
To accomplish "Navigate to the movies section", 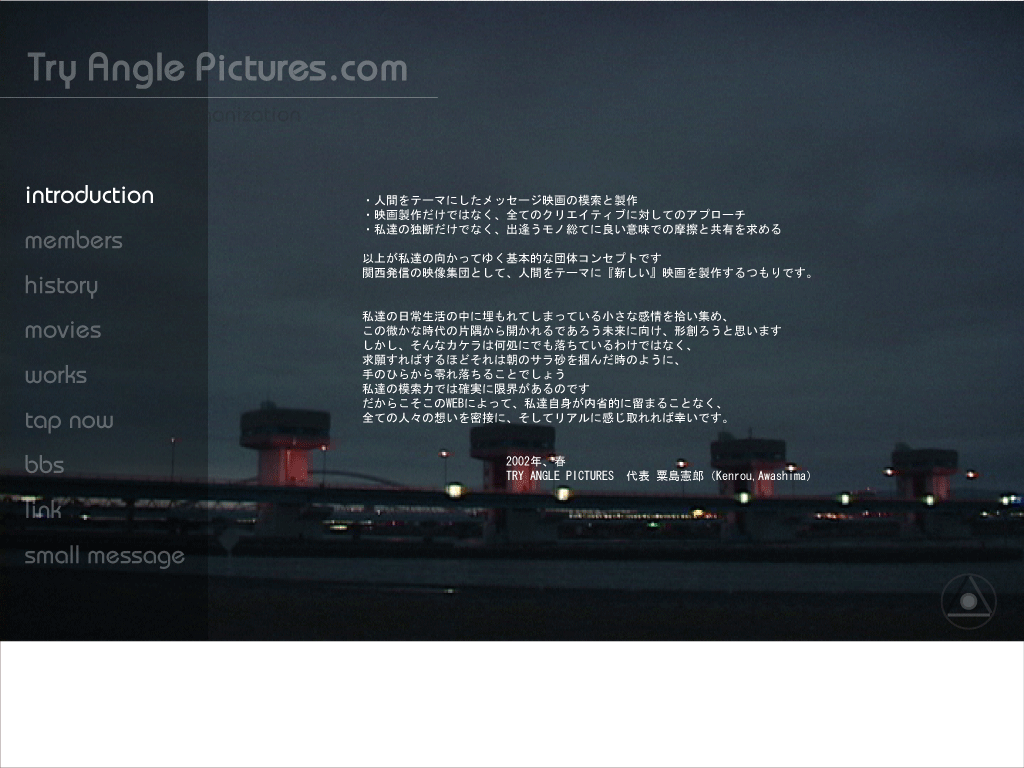I will click(x=63, y=330).
